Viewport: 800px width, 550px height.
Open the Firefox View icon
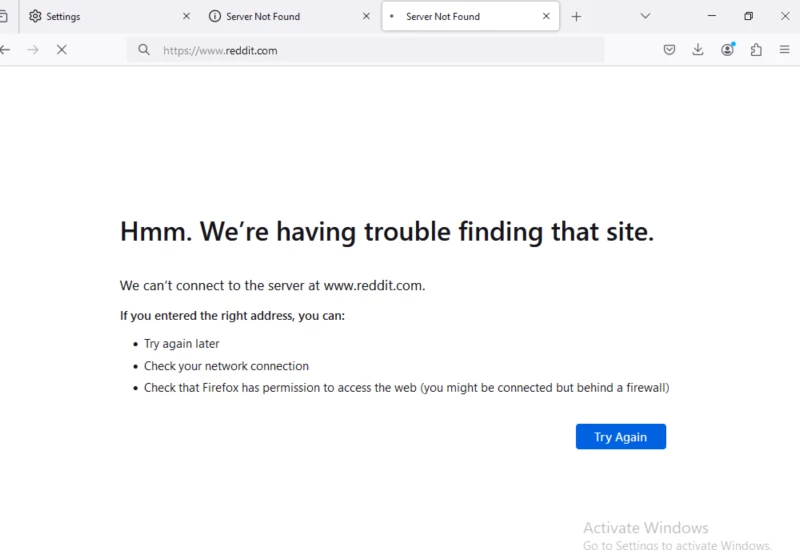3,16
